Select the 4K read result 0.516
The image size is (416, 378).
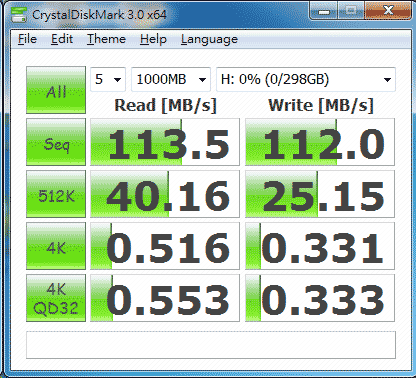(x=165, y=246)
